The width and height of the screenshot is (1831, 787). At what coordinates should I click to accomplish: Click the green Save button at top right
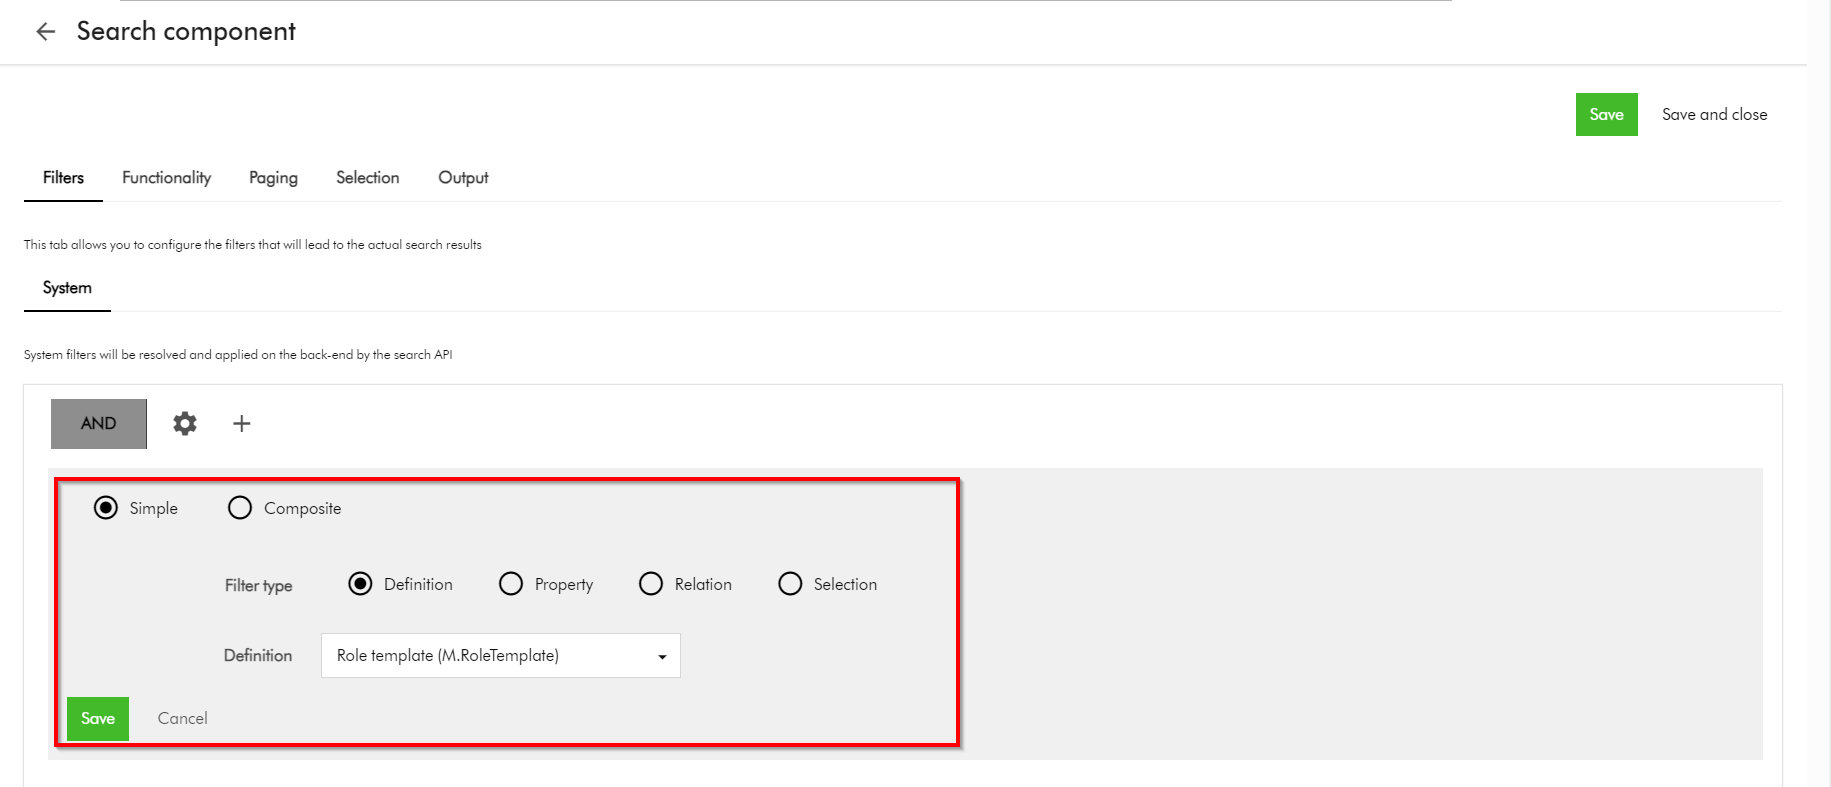point(1606,115)
